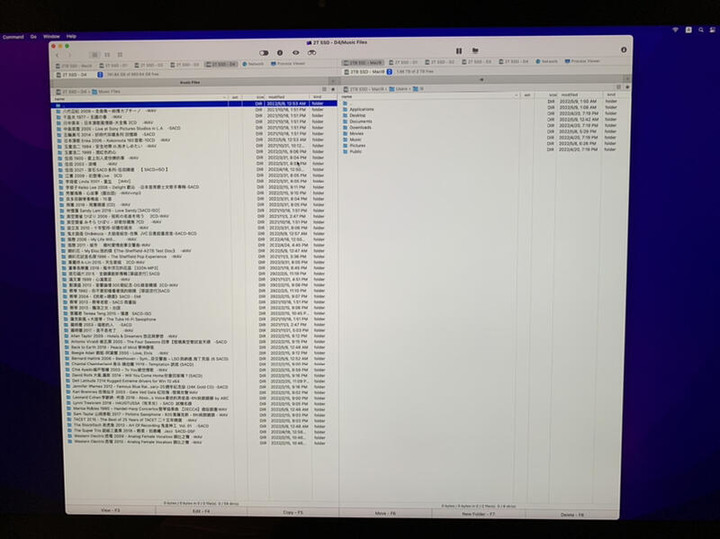720x539 pixels.
Task: Select highlighted parent directory row in left pane
Action: 195,104
